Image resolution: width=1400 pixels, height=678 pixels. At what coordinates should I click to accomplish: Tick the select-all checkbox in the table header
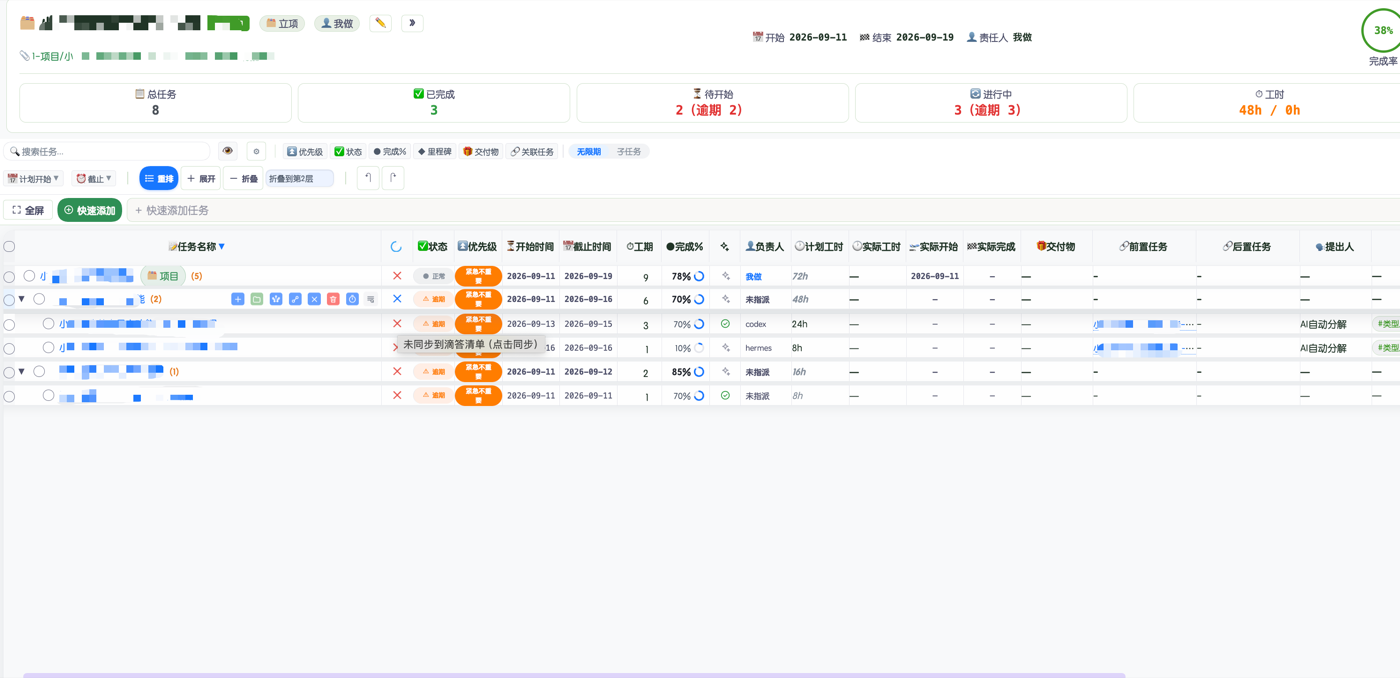pyautogui.click(x=9, y=247)
